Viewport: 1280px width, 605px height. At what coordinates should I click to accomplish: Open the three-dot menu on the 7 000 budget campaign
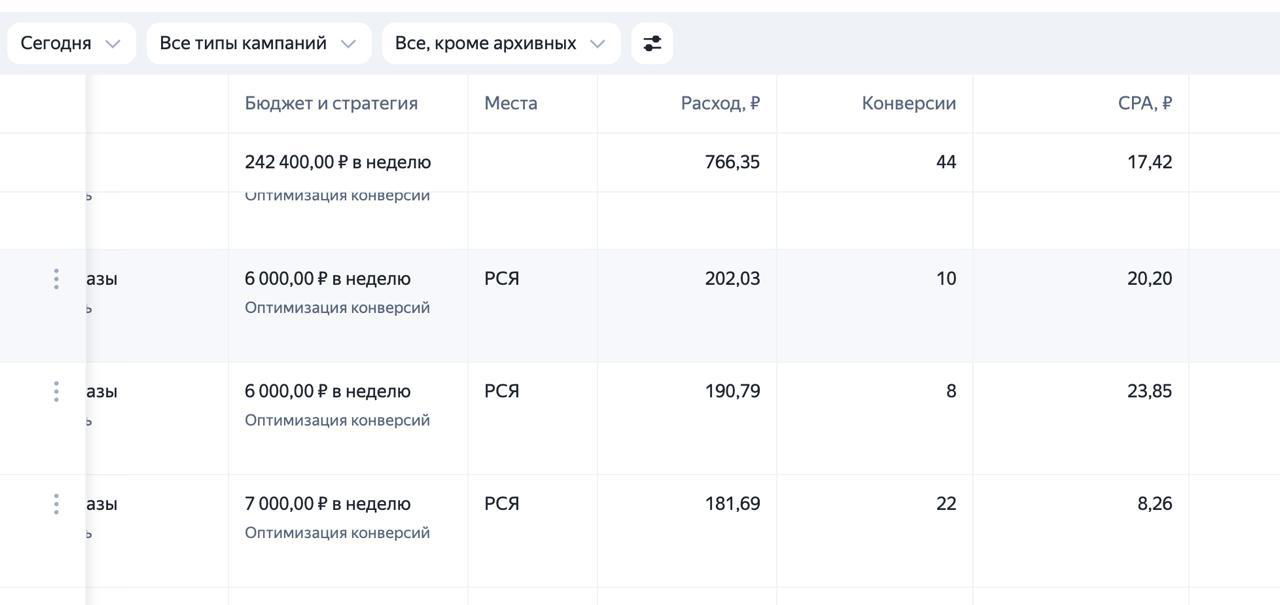click(56, 503)
